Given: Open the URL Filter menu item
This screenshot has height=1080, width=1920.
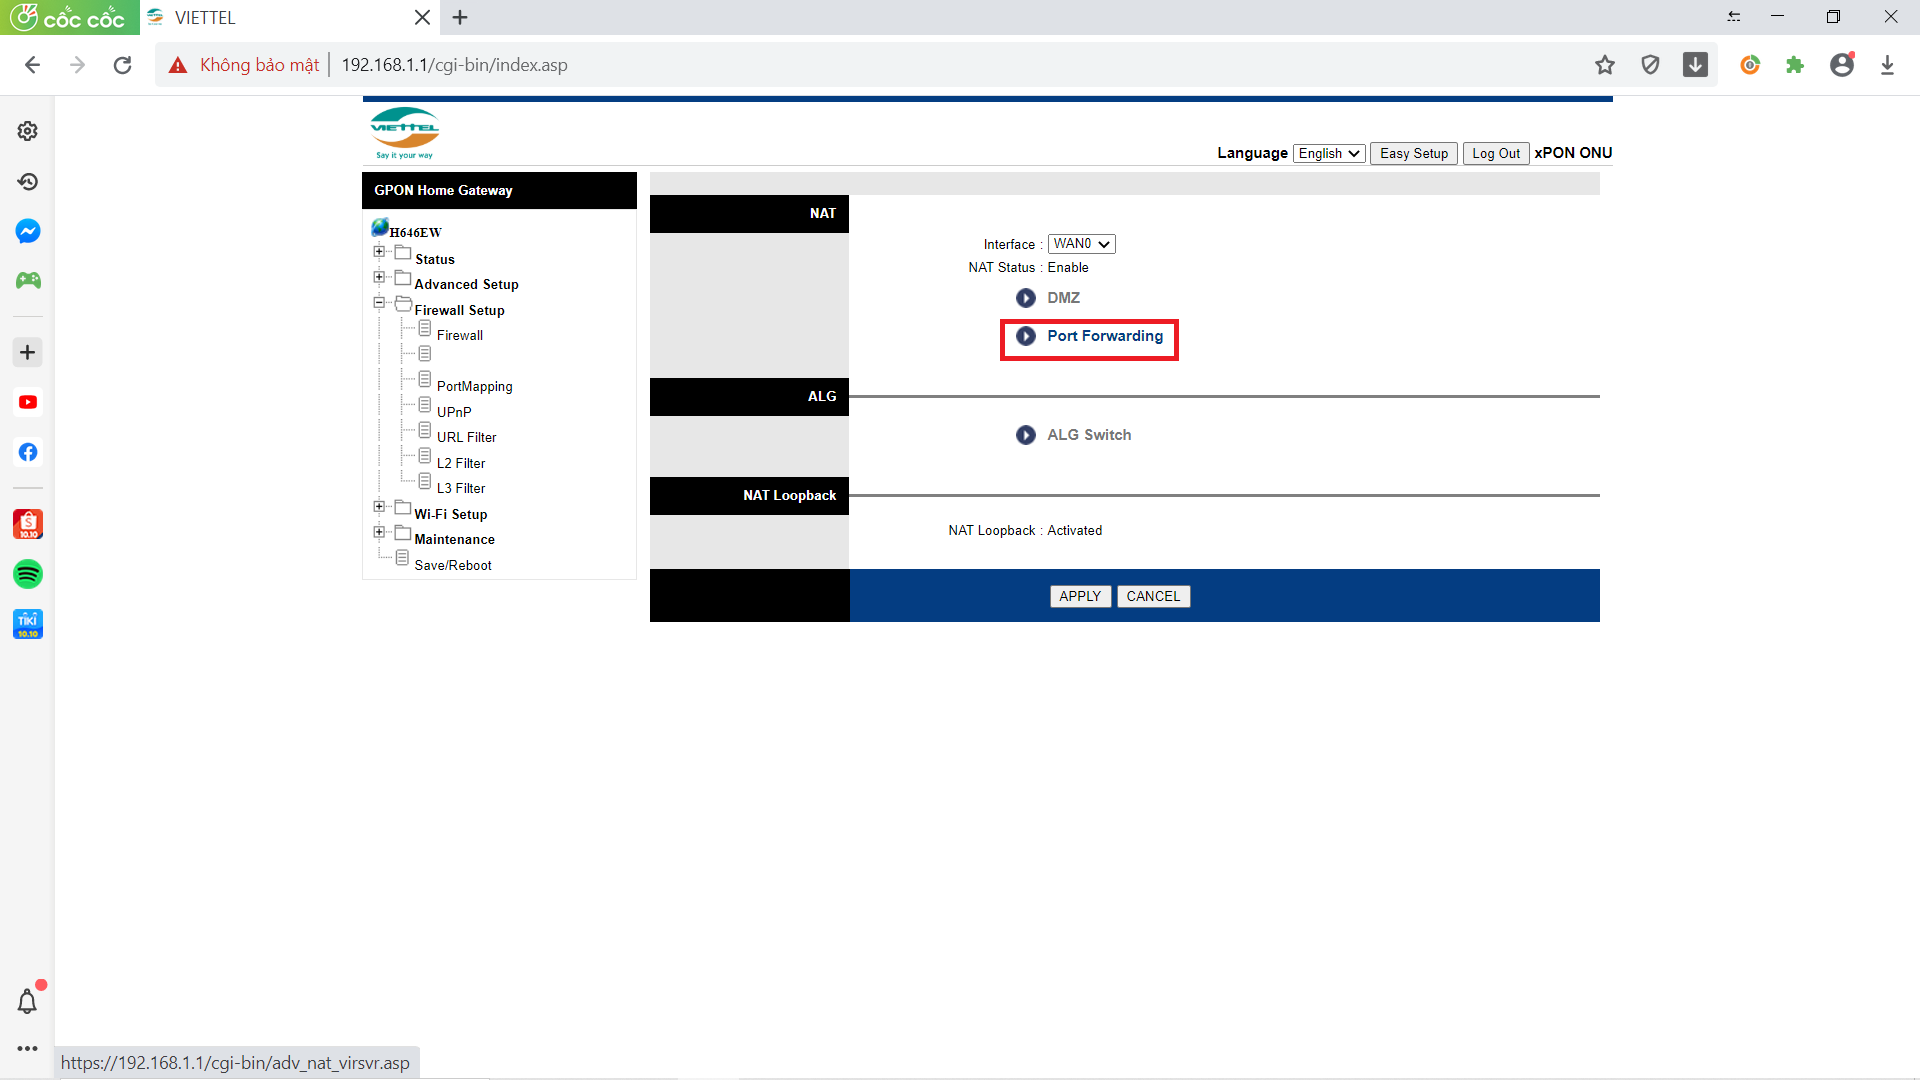Looking at the screenshot, I should [x=466, y=437].
